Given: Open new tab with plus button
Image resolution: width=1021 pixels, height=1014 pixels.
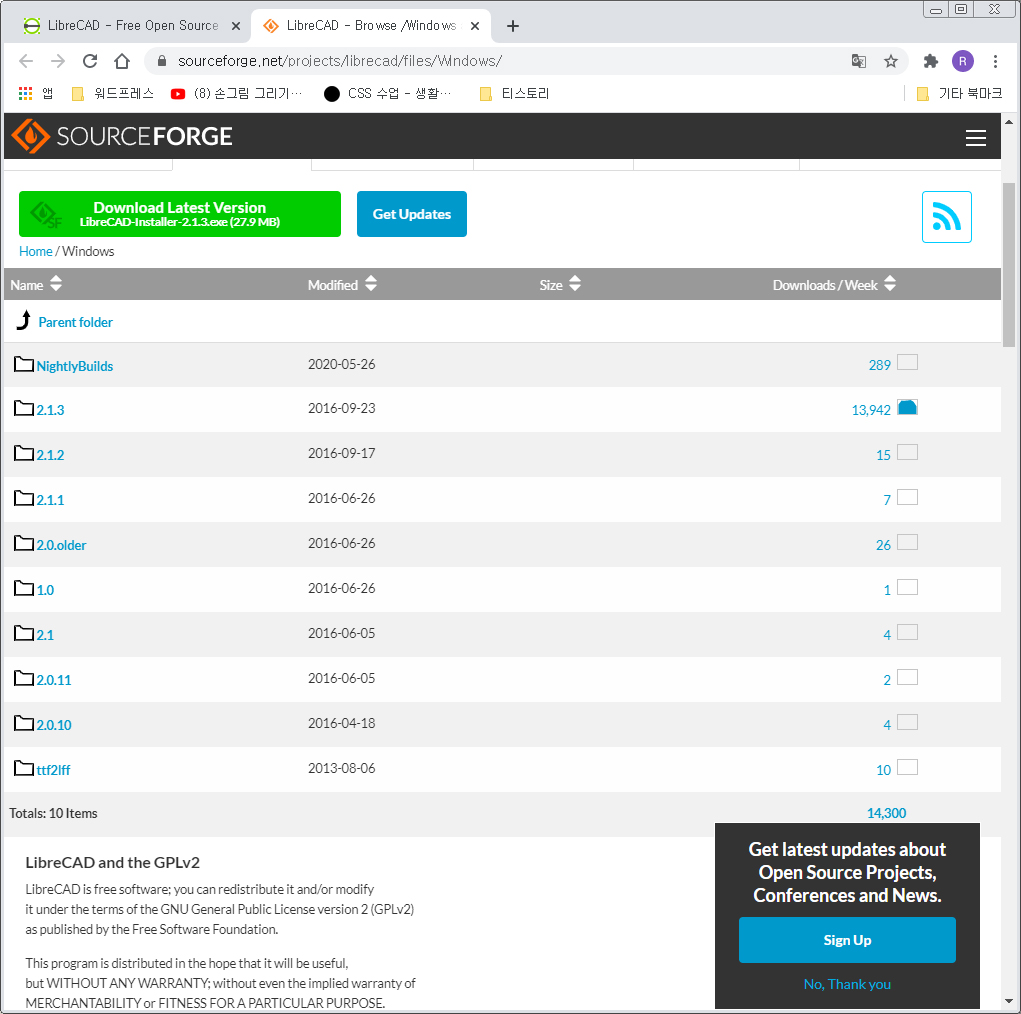Looking at the screenshot, I should (x=512, y=26).
